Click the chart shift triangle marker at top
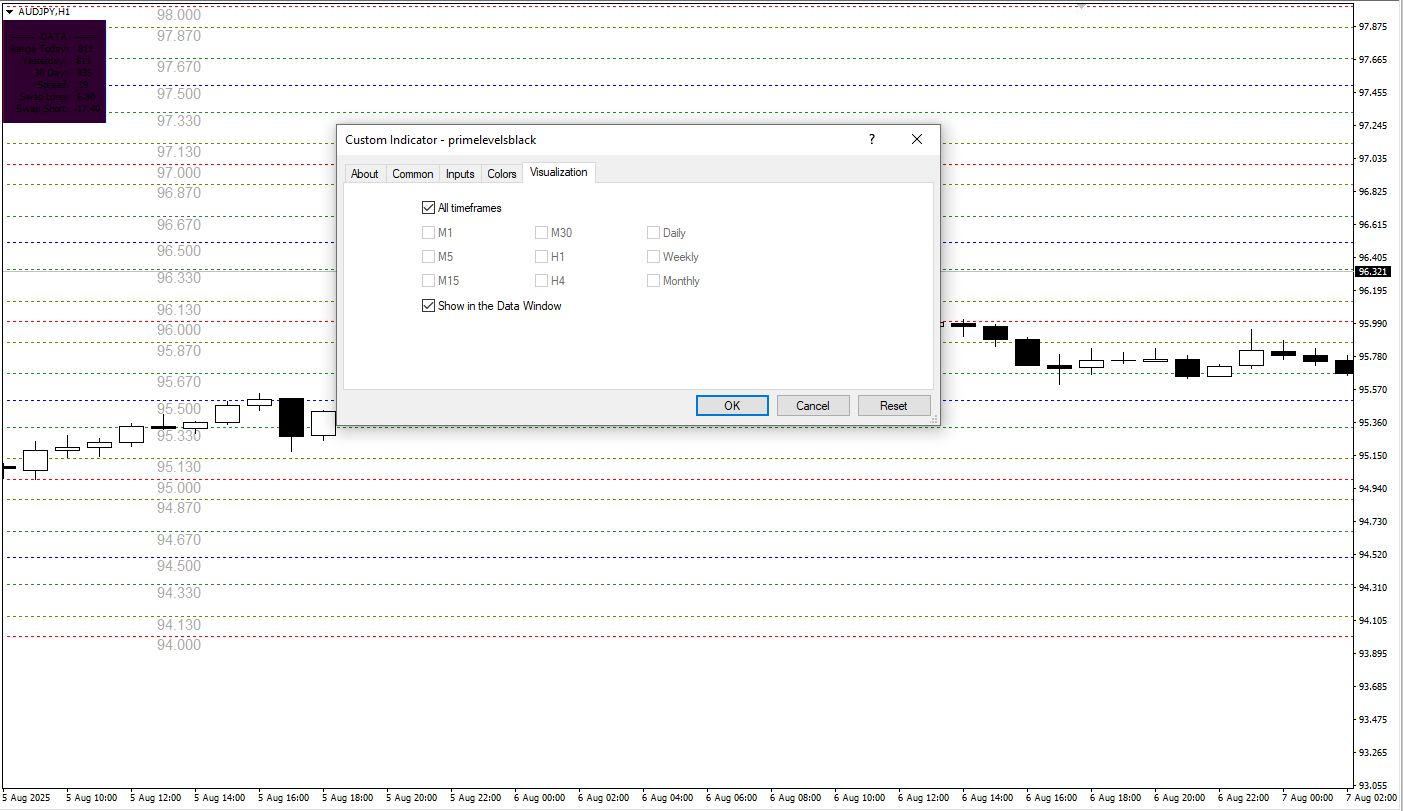 coord(1080,5)
